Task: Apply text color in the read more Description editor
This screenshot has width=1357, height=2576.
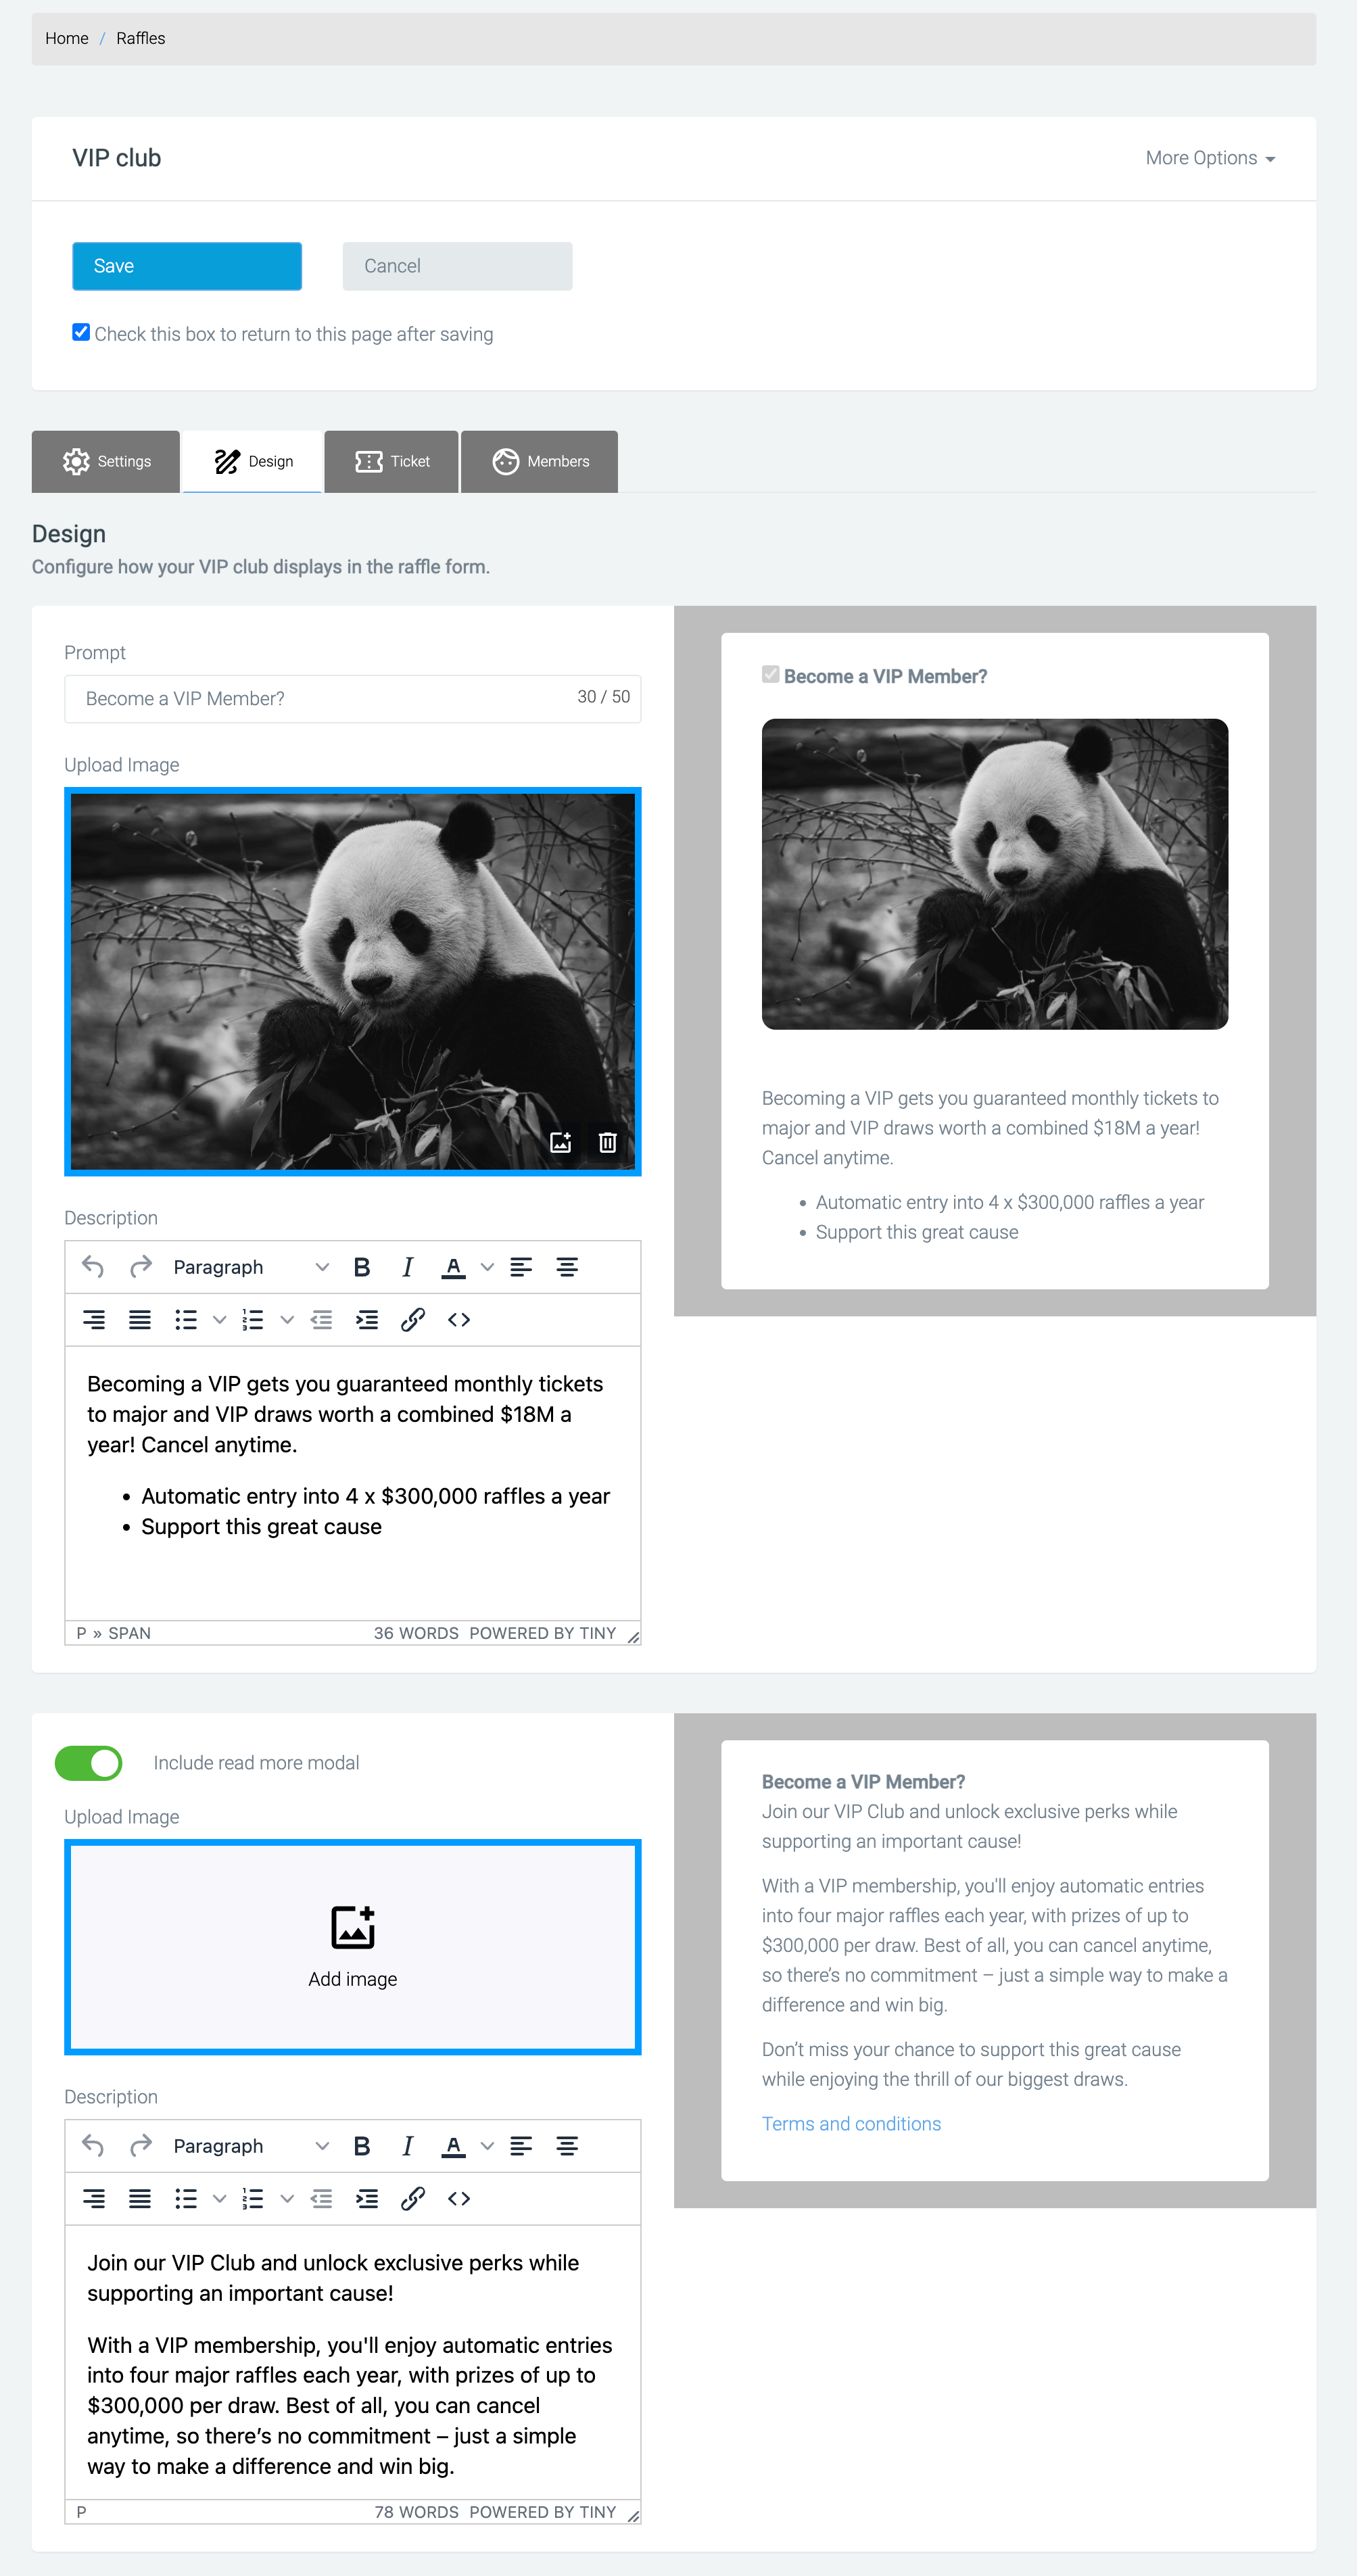Action: point(453,2146)
